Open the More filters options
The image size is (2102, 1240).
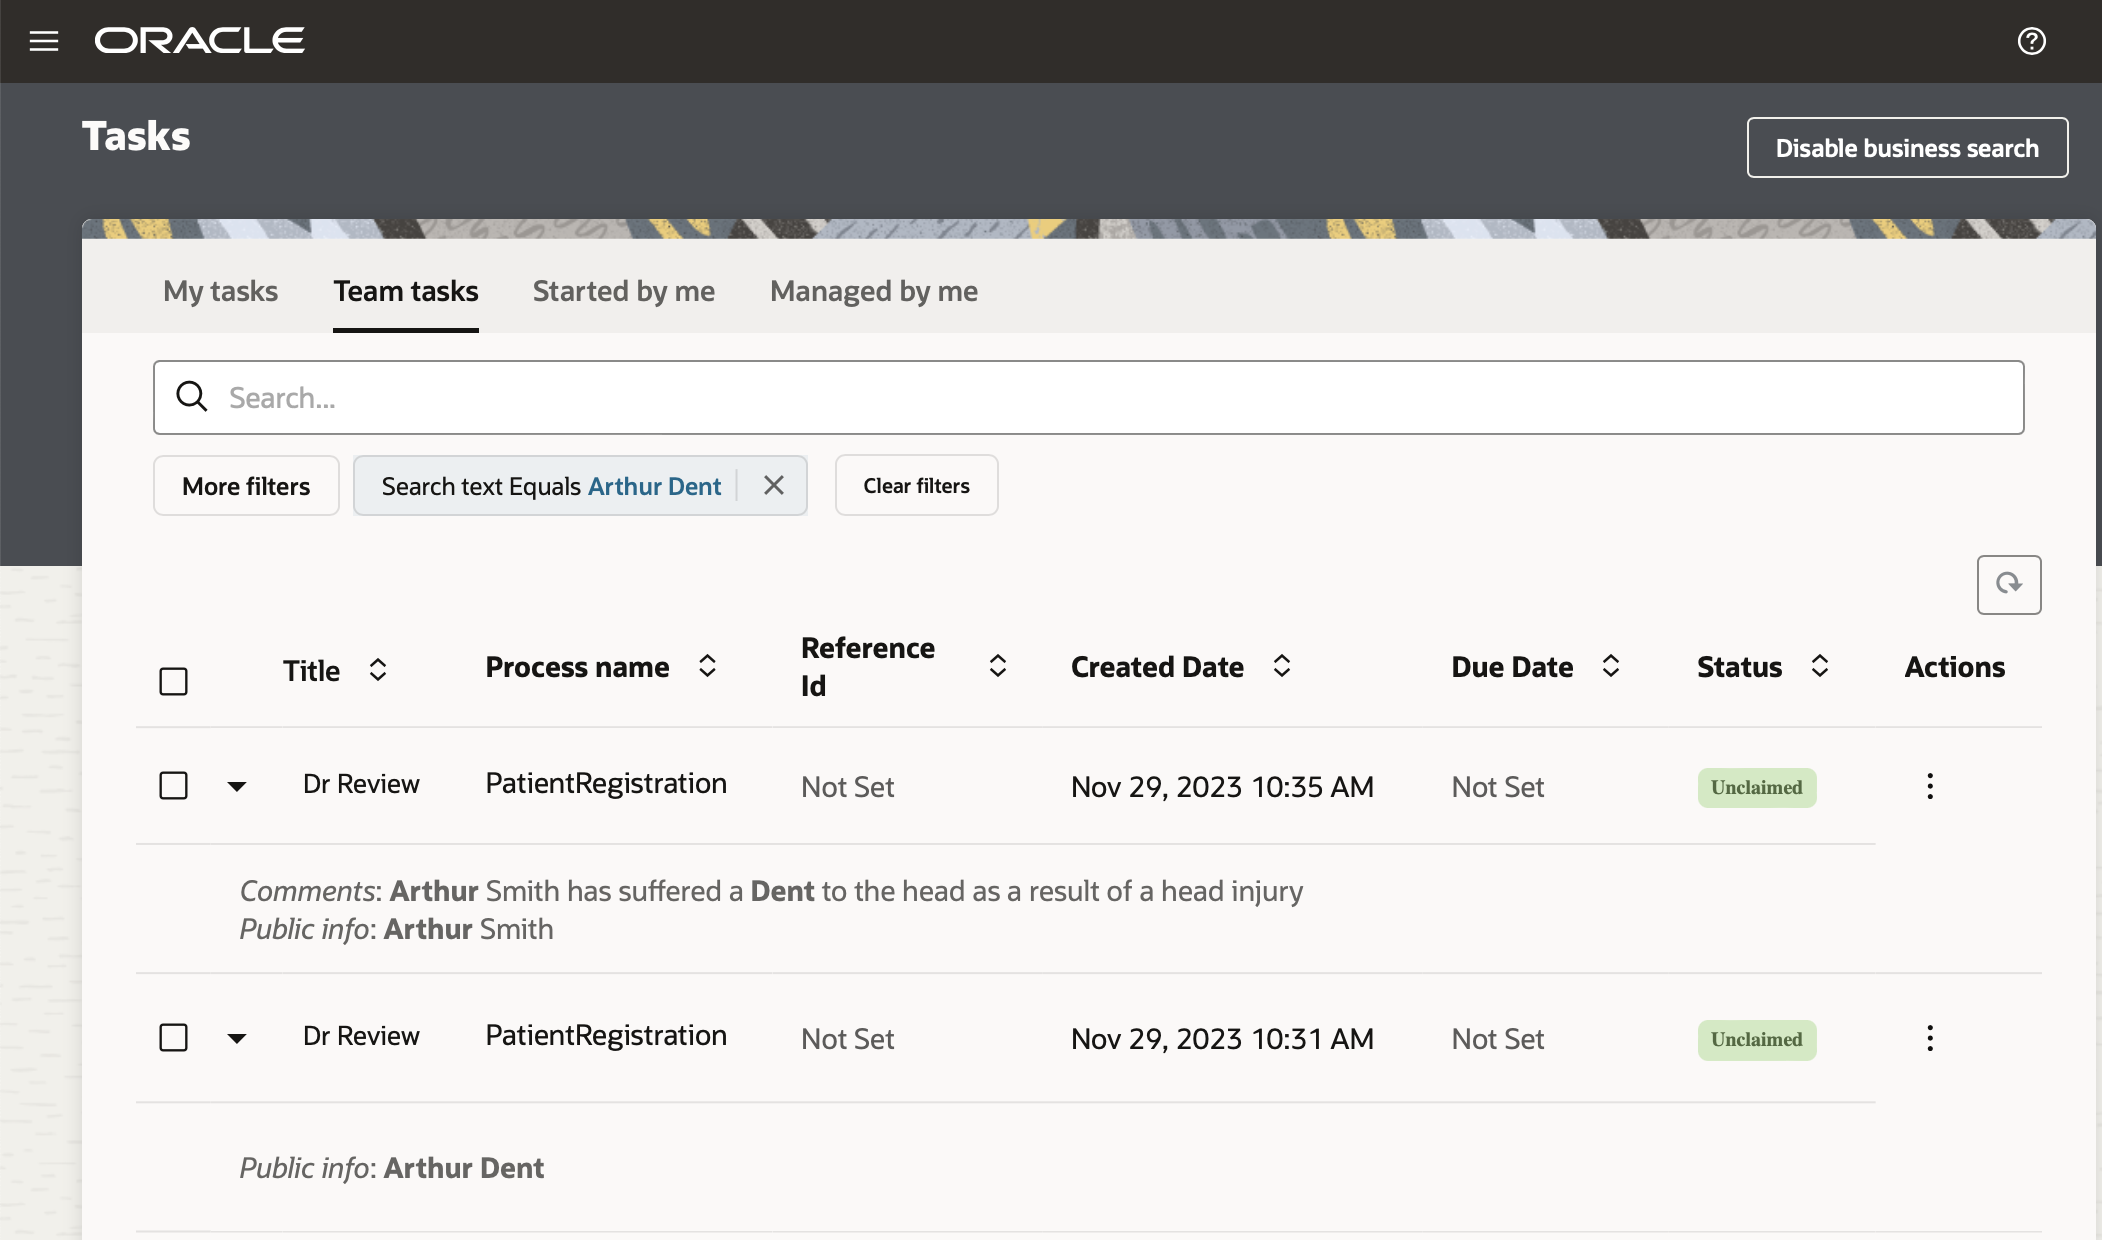point(246,486)
